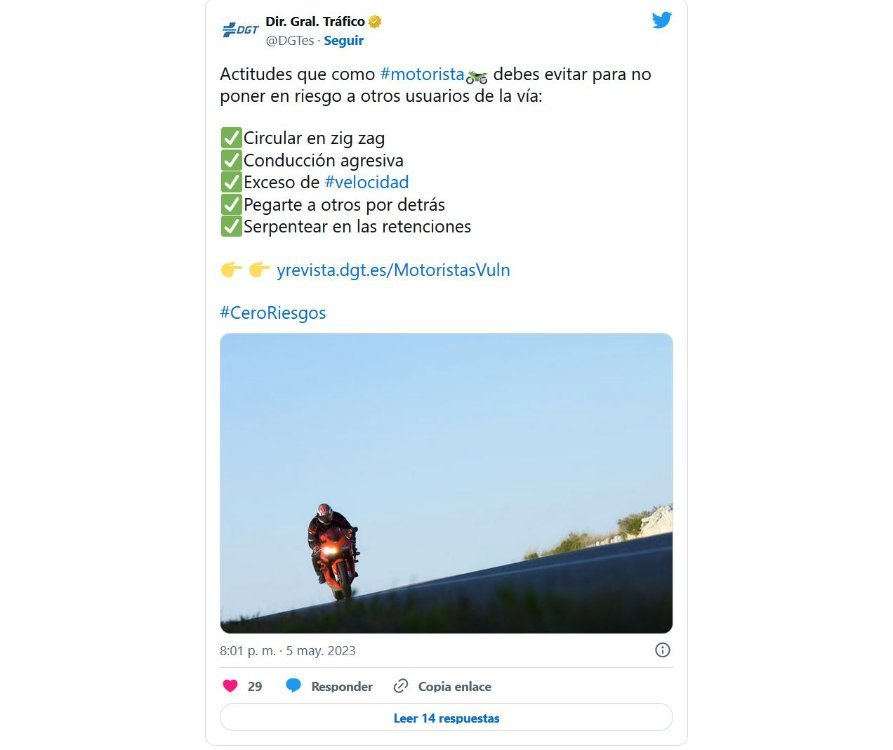Click the reply speech bubble icon
Screen dimensions: 893x750
point(293,686)
